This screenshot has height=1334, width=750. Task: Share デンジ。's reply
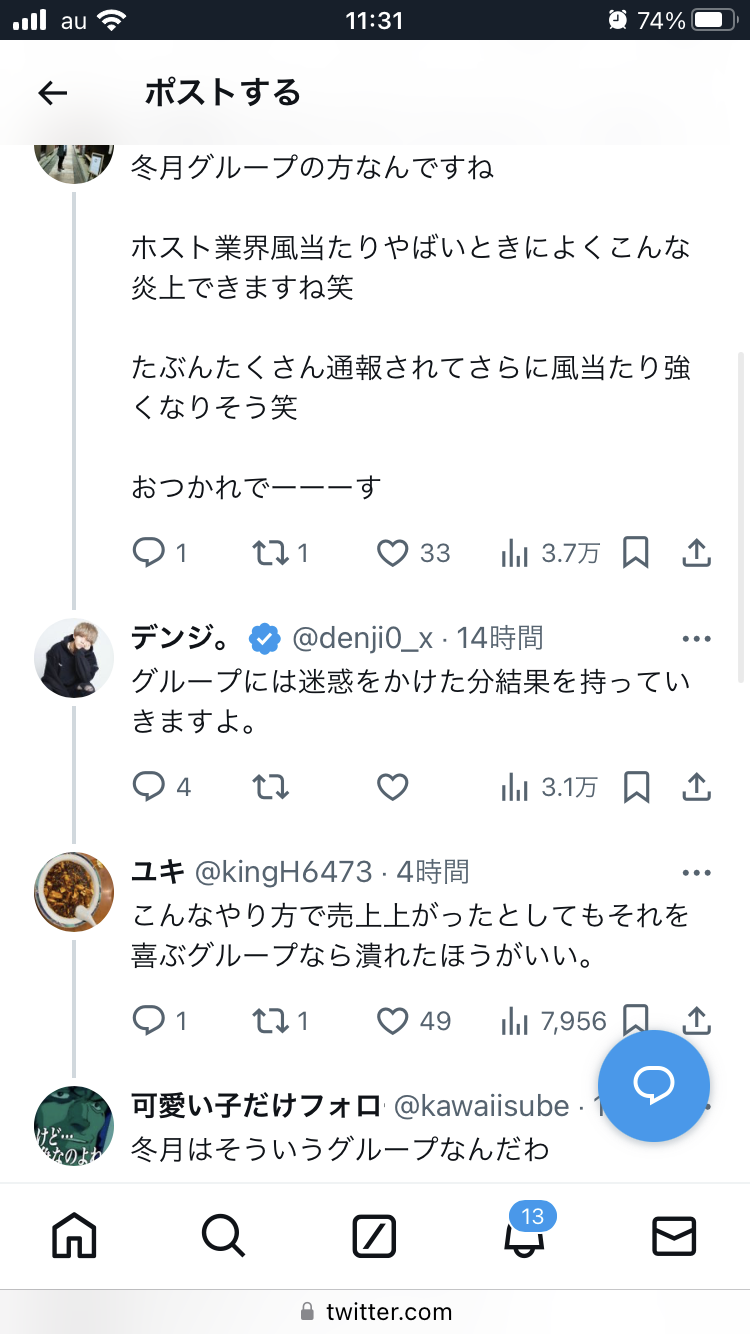(x=696, y=788)
